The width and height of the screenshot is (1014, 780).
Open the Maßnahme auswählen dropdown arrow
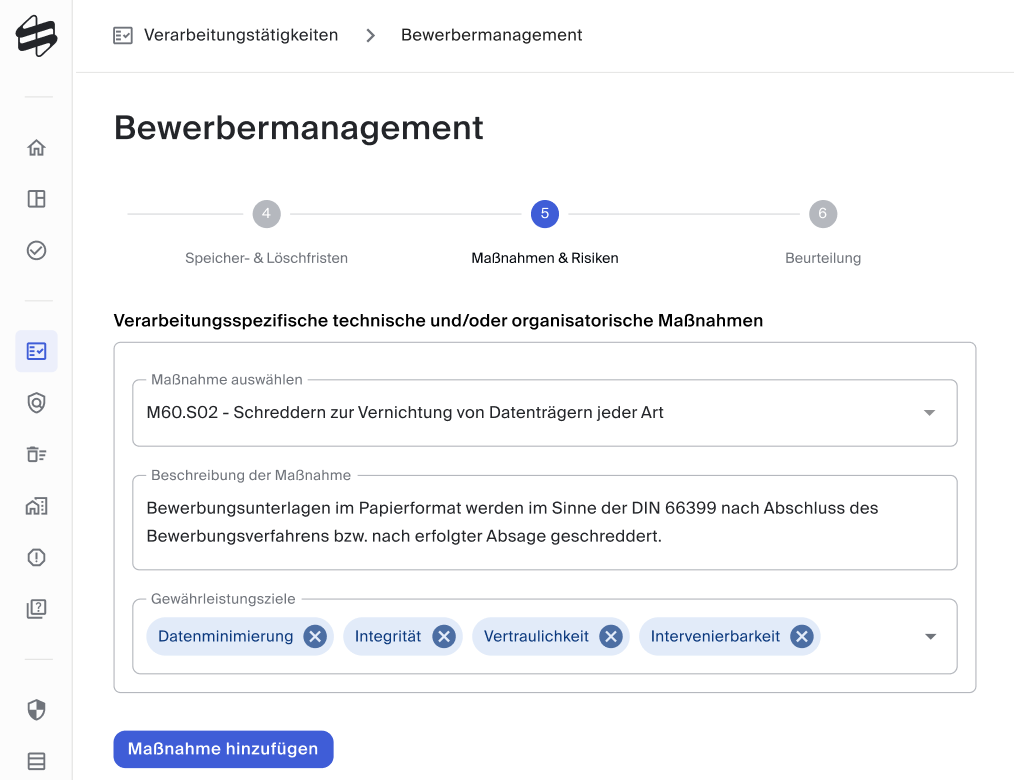[x=929, y=413]
